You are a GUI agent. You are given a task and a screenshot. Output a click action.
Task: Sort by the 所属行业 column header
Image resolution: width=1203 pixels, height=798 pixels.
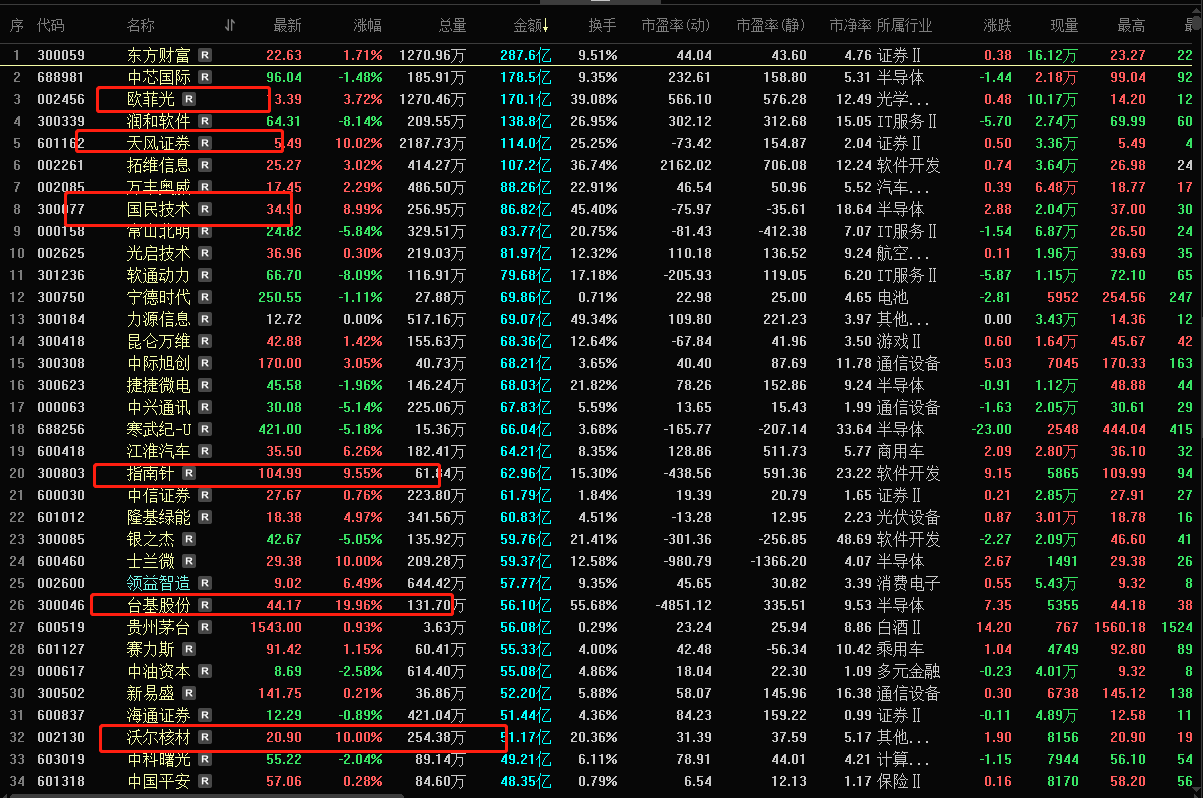click(x=905, y=25)
